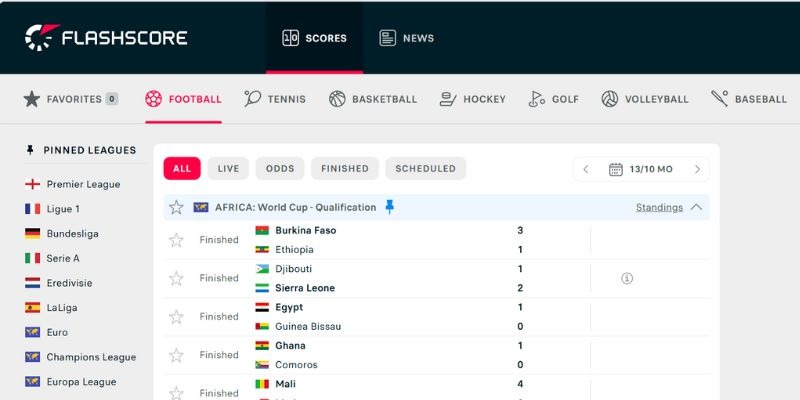
Task: Open the Golf sport section
Action: [553, 99]
